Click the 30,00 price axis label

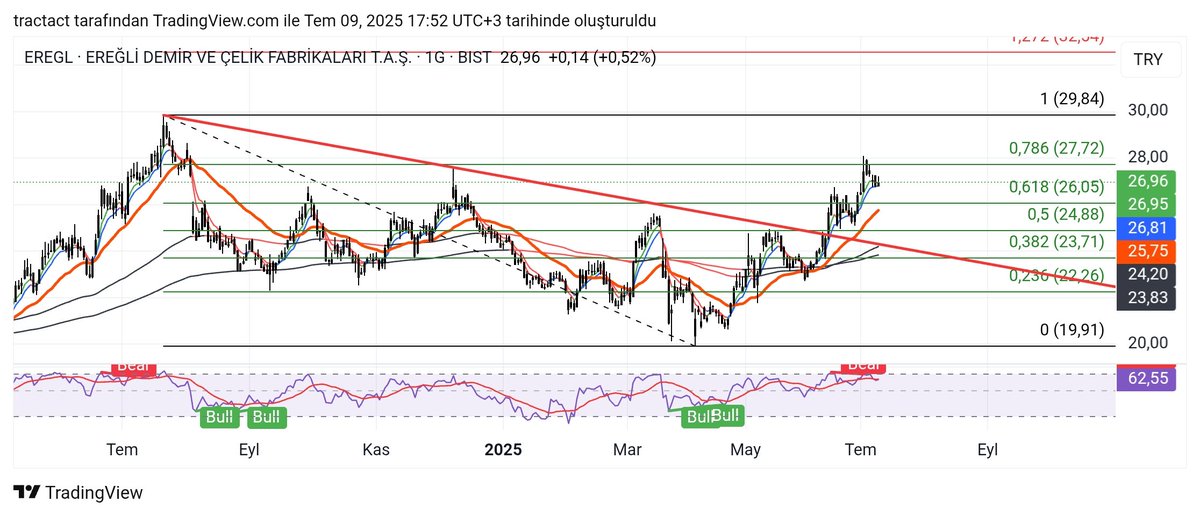click(1147, 110)
